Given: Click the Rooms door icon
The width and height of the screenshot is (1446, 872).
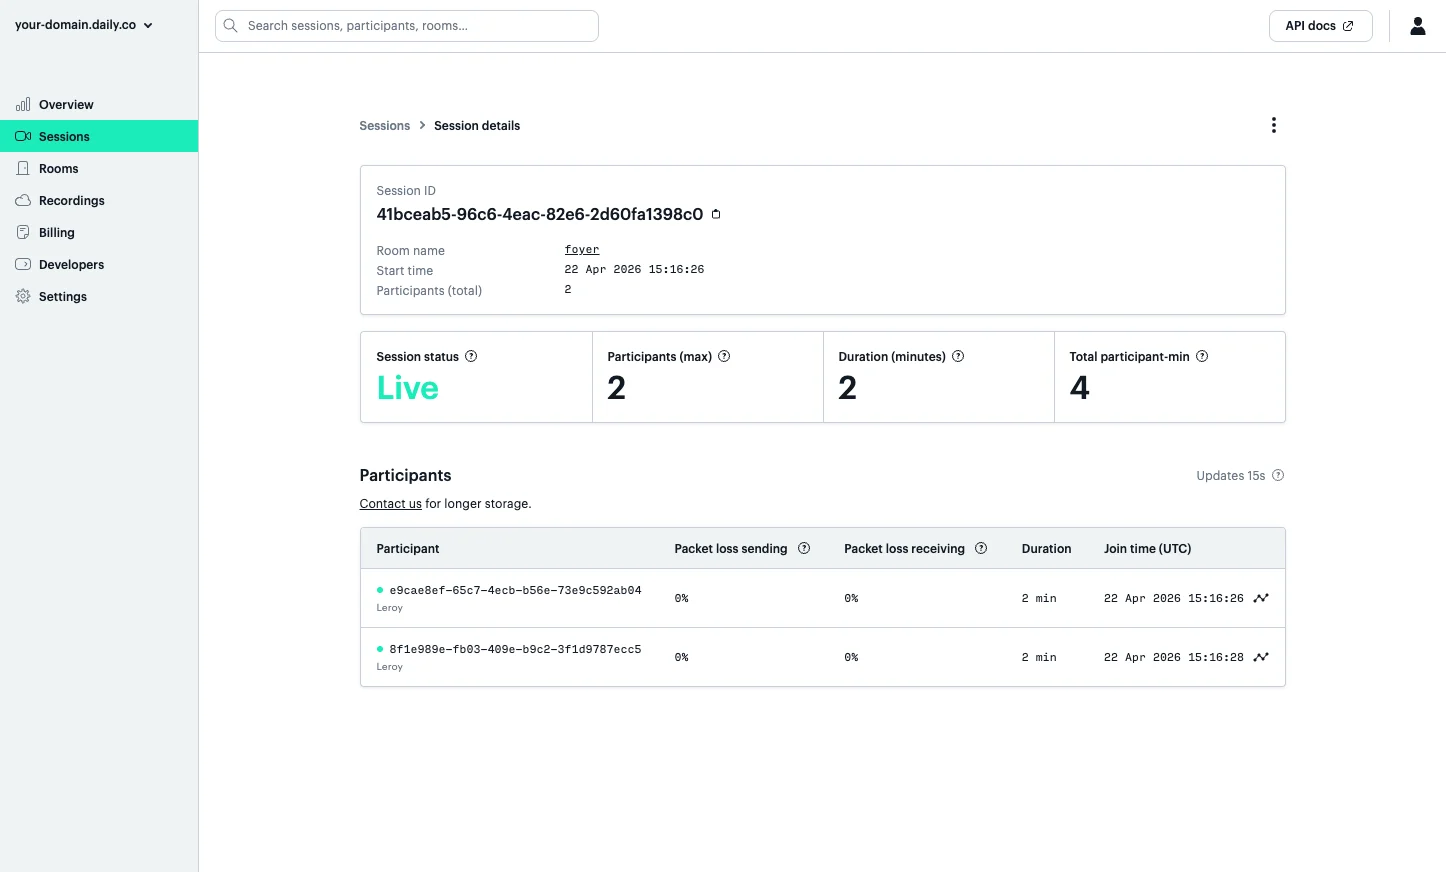Looking at the screenshot, I should click(x=23, y=168).
